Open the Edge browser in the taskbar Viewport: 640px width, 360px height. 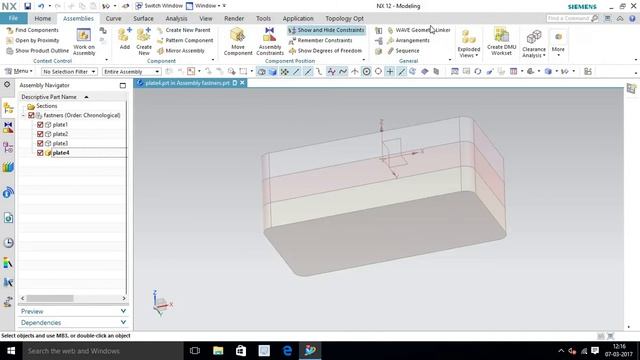tap(287, 351)
